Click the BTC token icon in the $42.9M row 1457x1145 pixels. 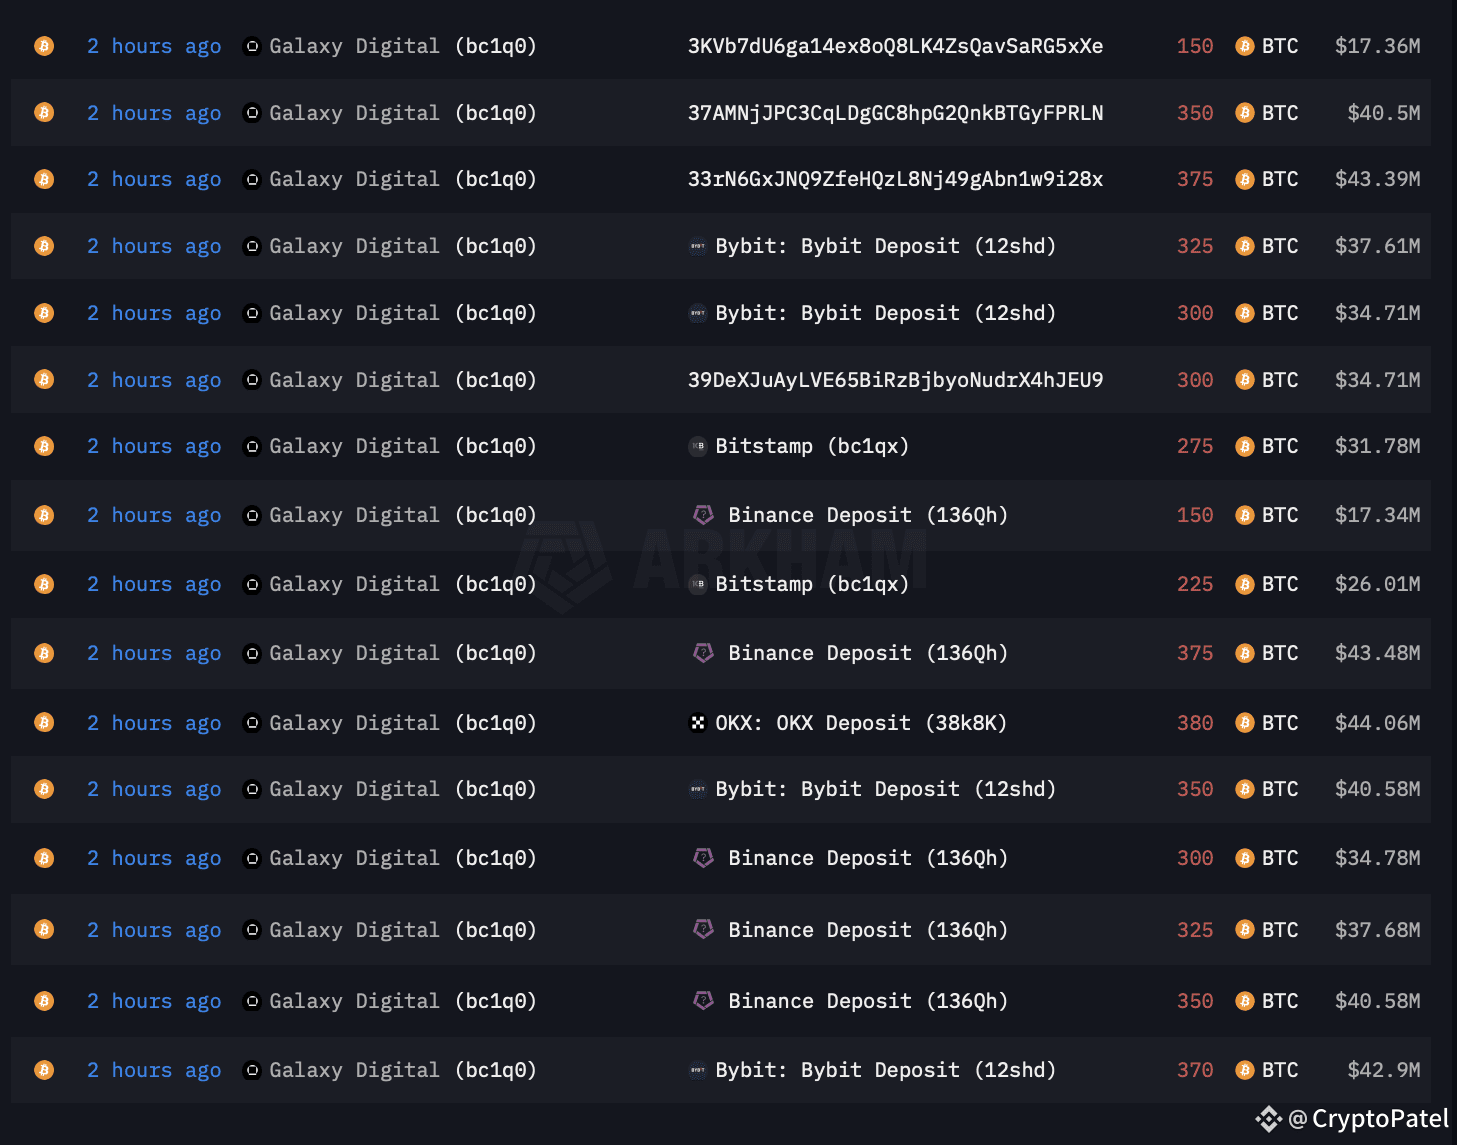1244,1070
